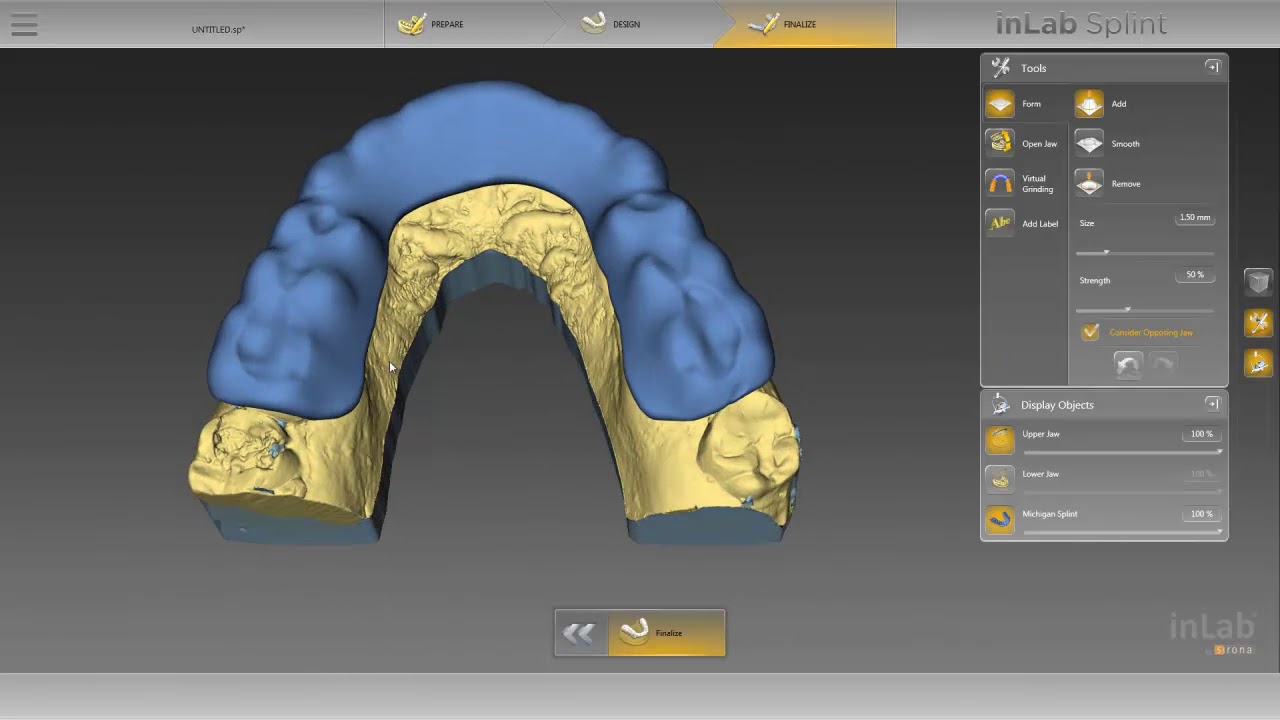Select the Add form mode icon
This screenshot has height=720, width=1280.
pyautogui.click(x=1089, y=104)
